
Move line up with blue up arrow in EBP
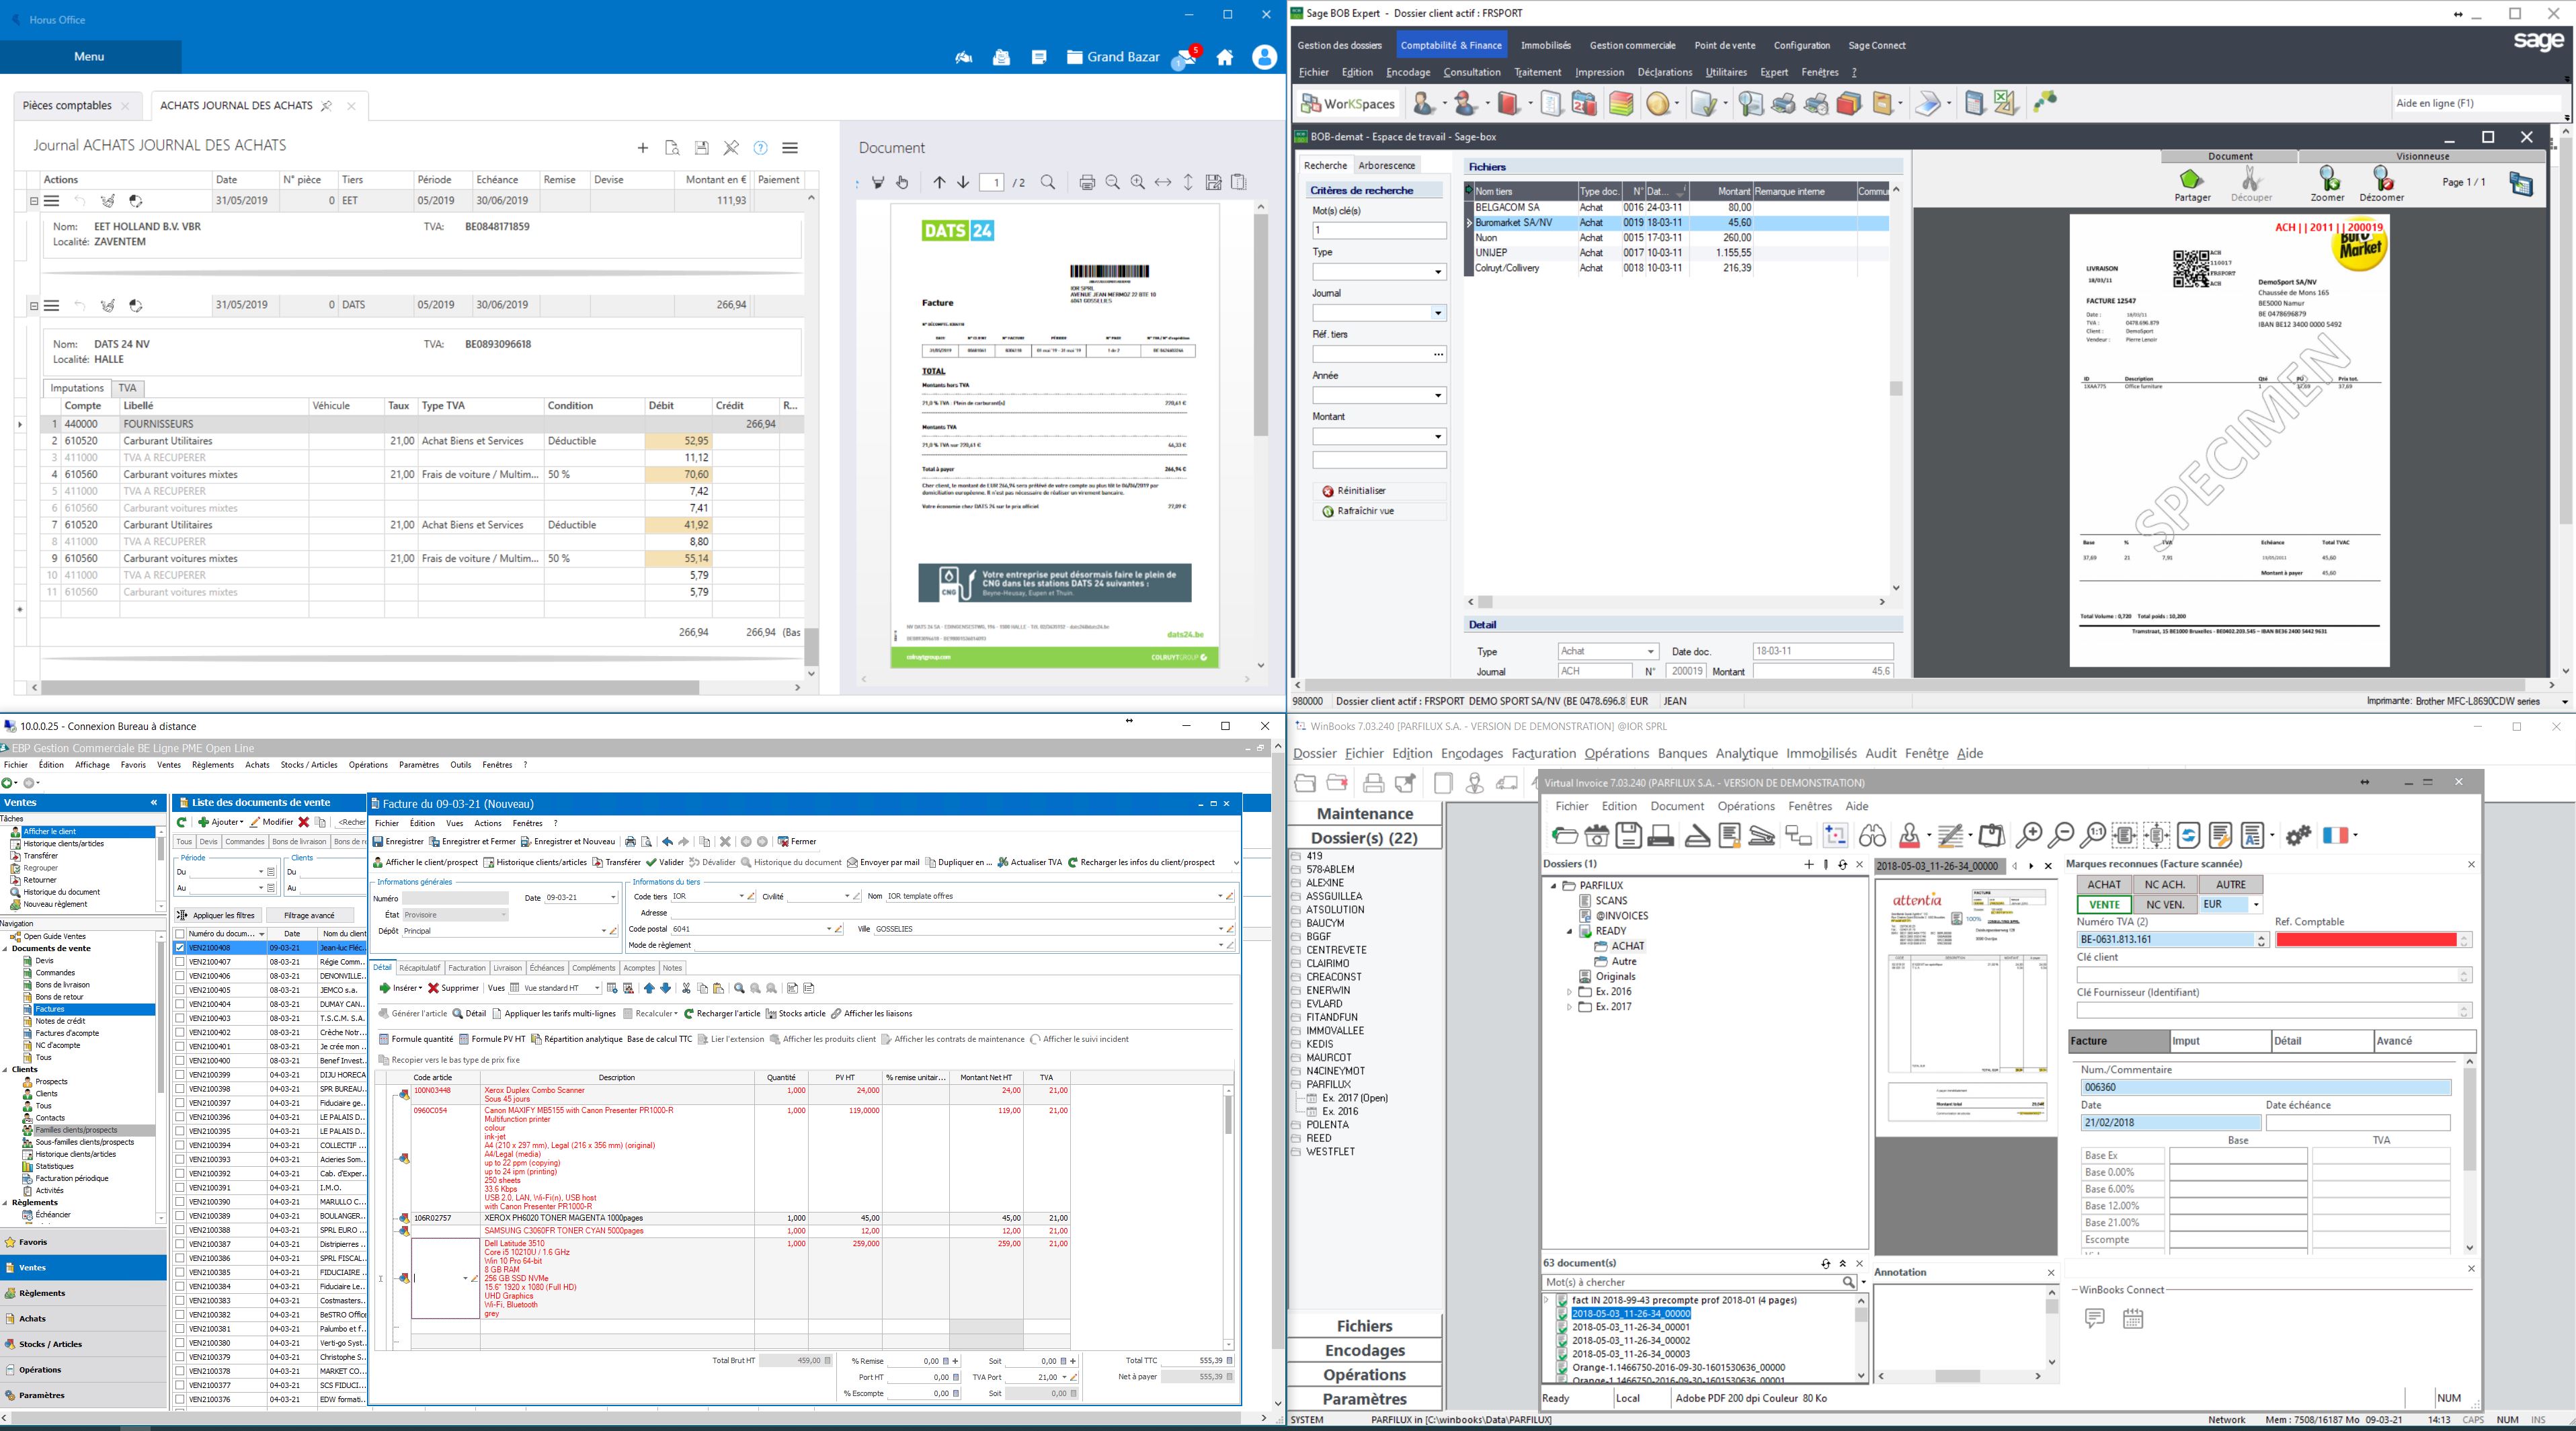[649, 988]
